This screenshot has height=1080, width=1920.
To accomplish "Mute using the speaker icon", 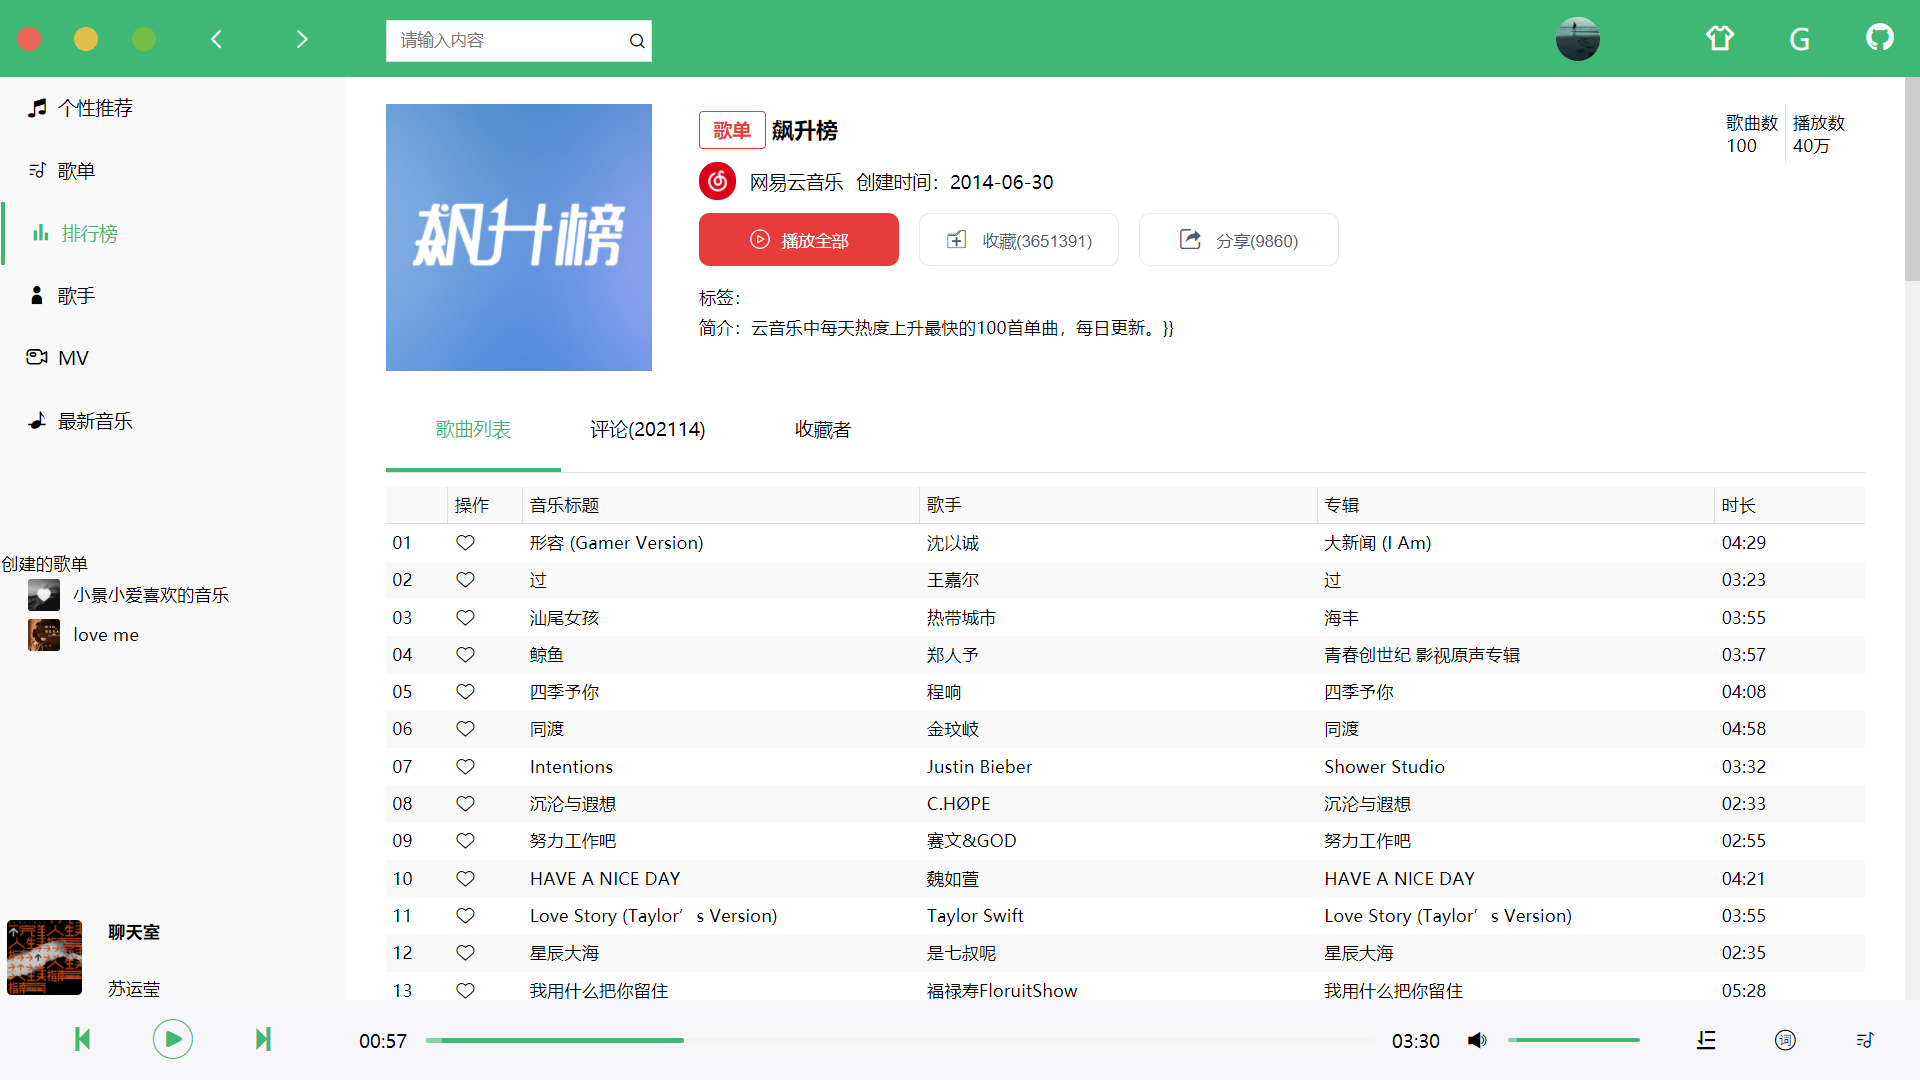I will click(x=1477, y=1040).
